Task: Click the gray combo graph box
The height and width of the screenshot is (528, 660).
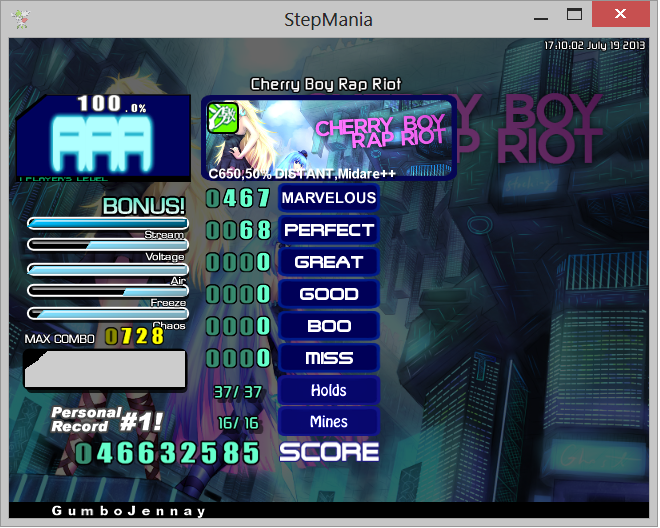Action: pos(105,369)
